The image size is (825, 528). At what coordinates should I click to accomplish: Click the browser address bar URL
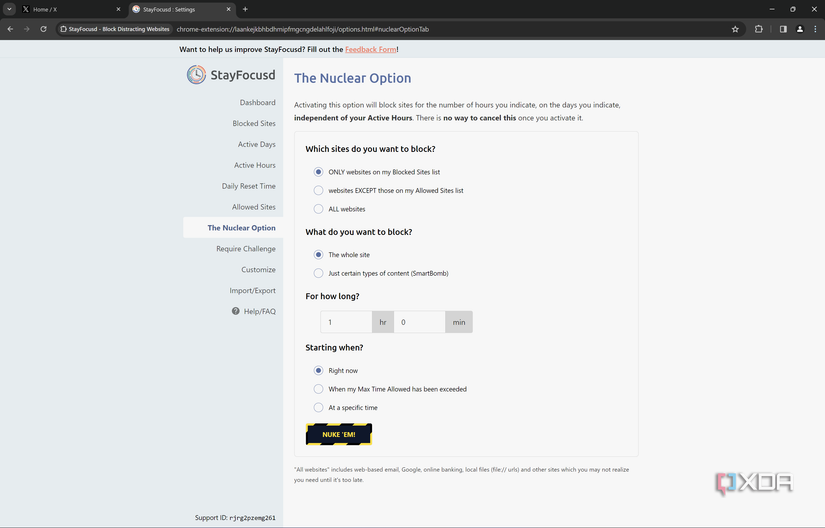[x=303, y=29]
